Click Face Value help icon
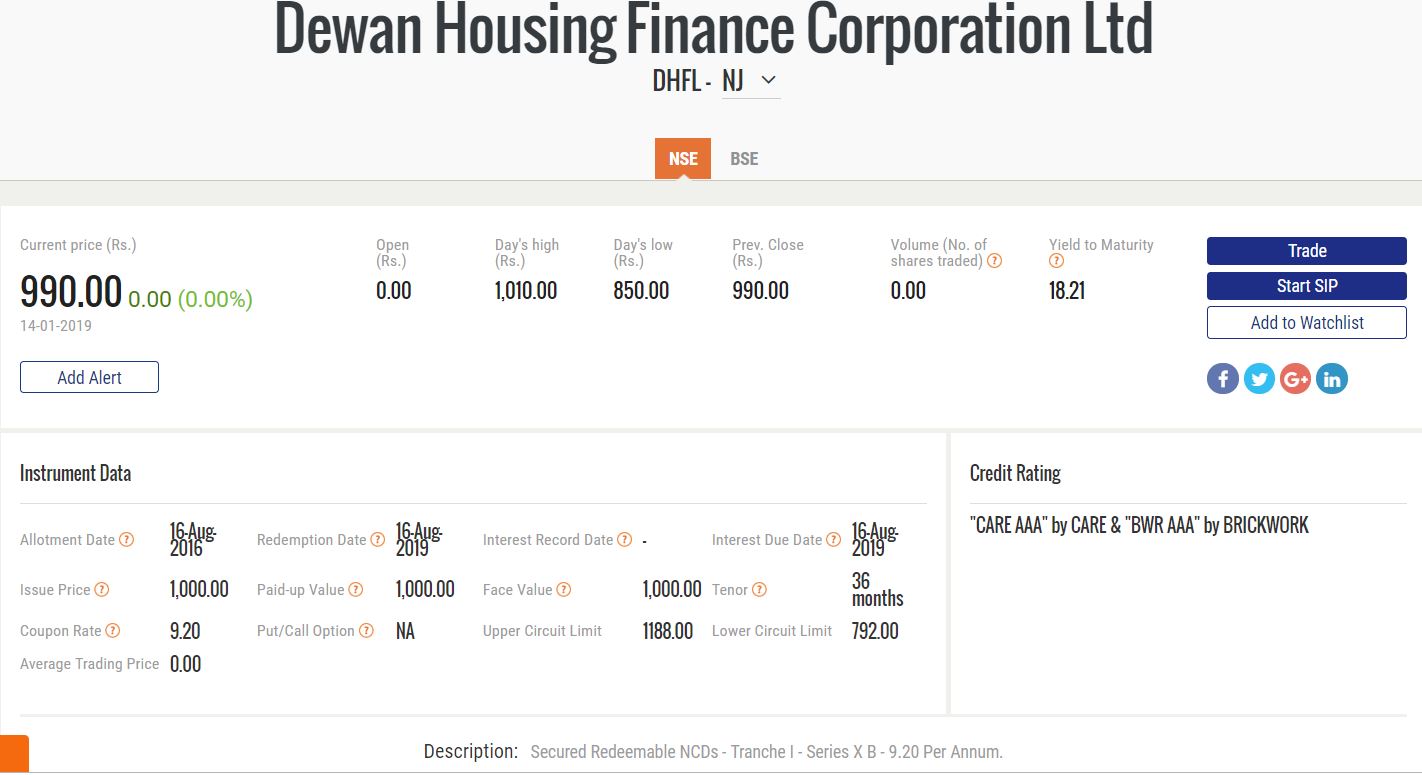The image size is (1422, 775). click(564, 590)
